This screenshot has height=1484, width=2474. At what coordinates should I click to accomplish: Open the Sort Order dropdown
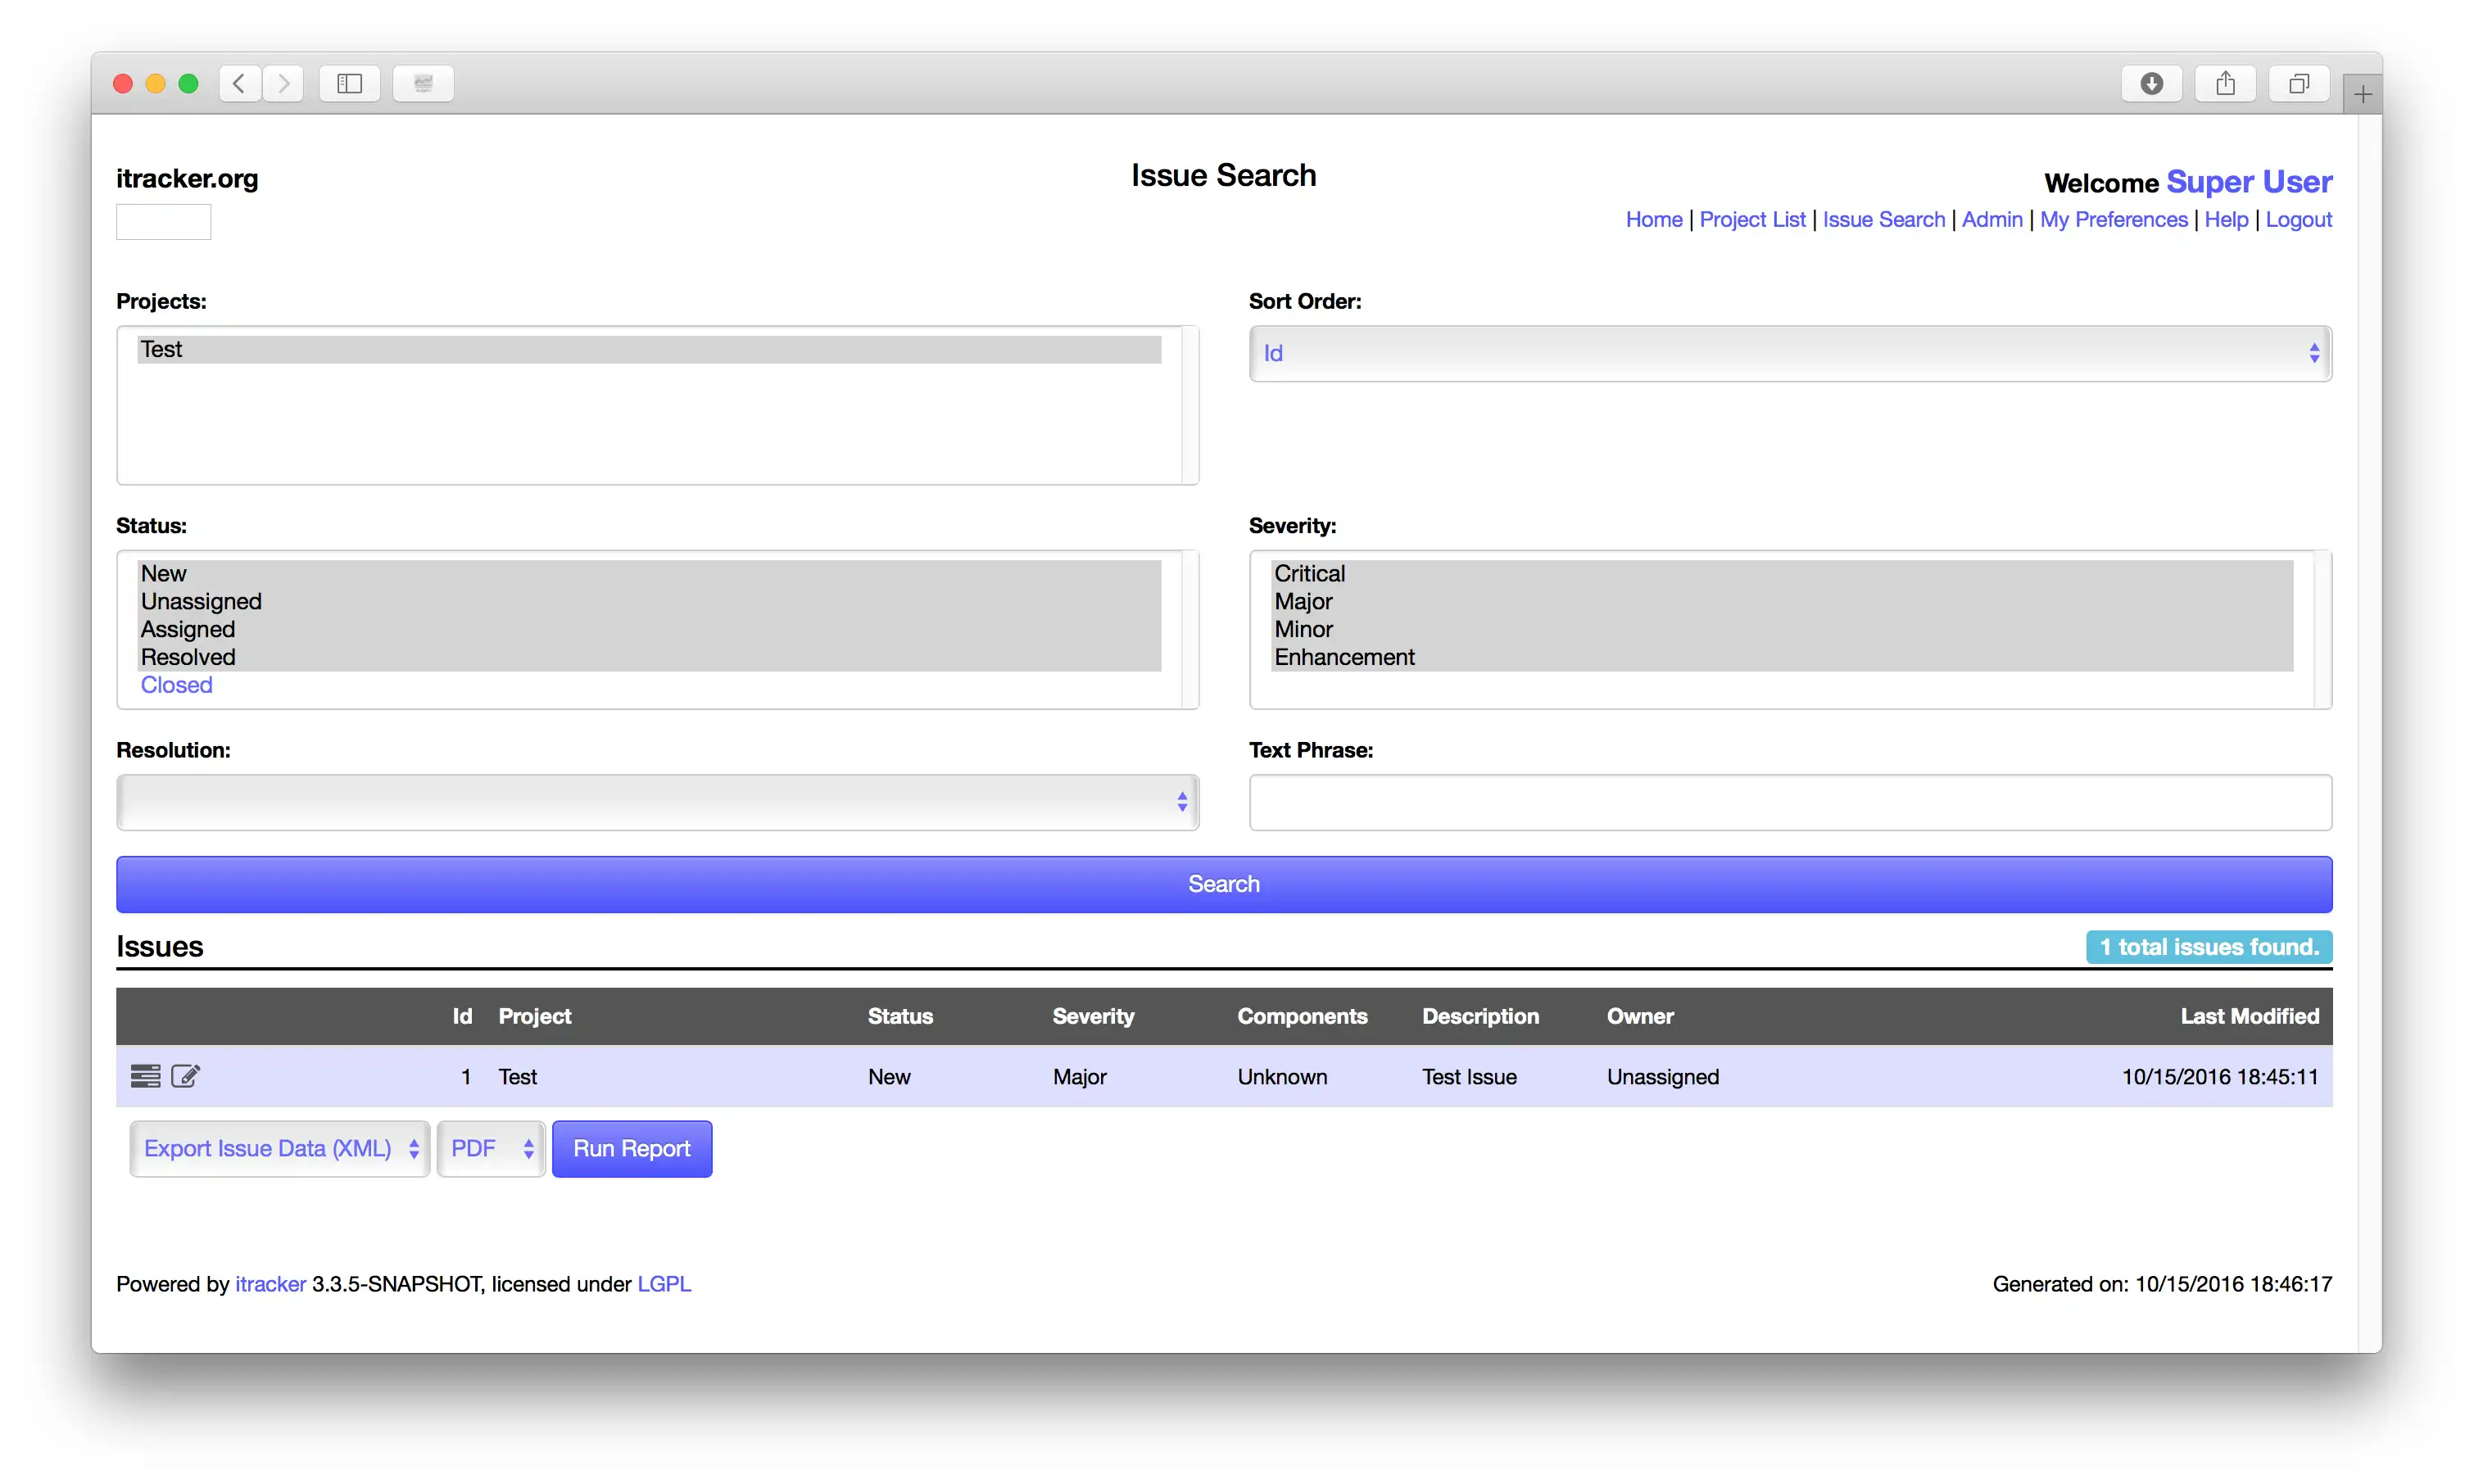tap(1790, 353)
